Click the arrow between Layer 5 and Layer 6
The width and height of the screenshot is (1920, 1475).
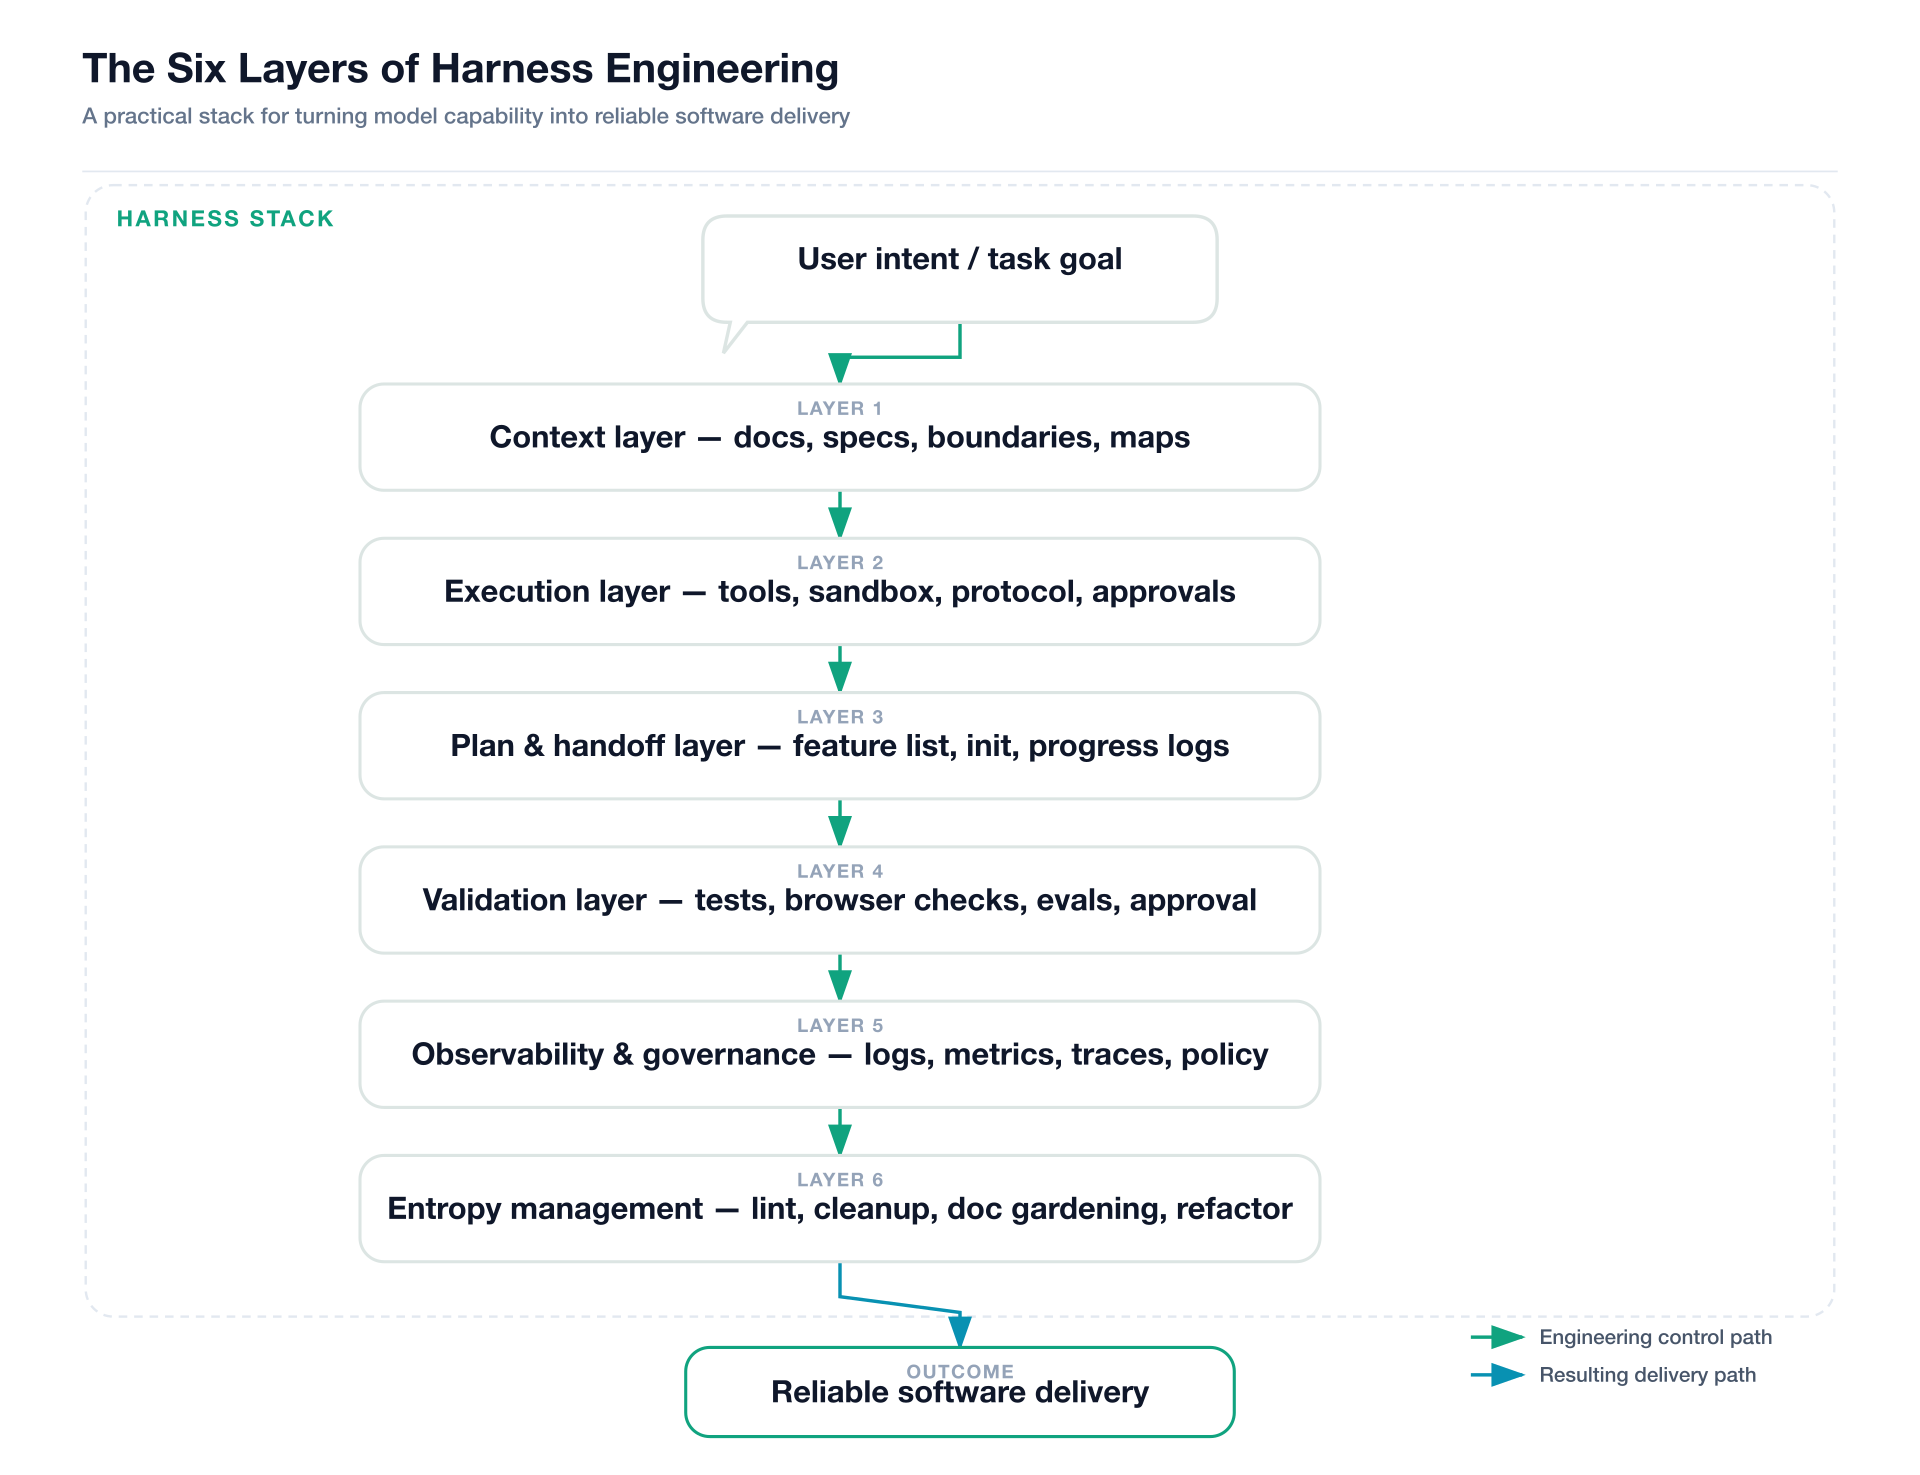[x=840, y=1133]
